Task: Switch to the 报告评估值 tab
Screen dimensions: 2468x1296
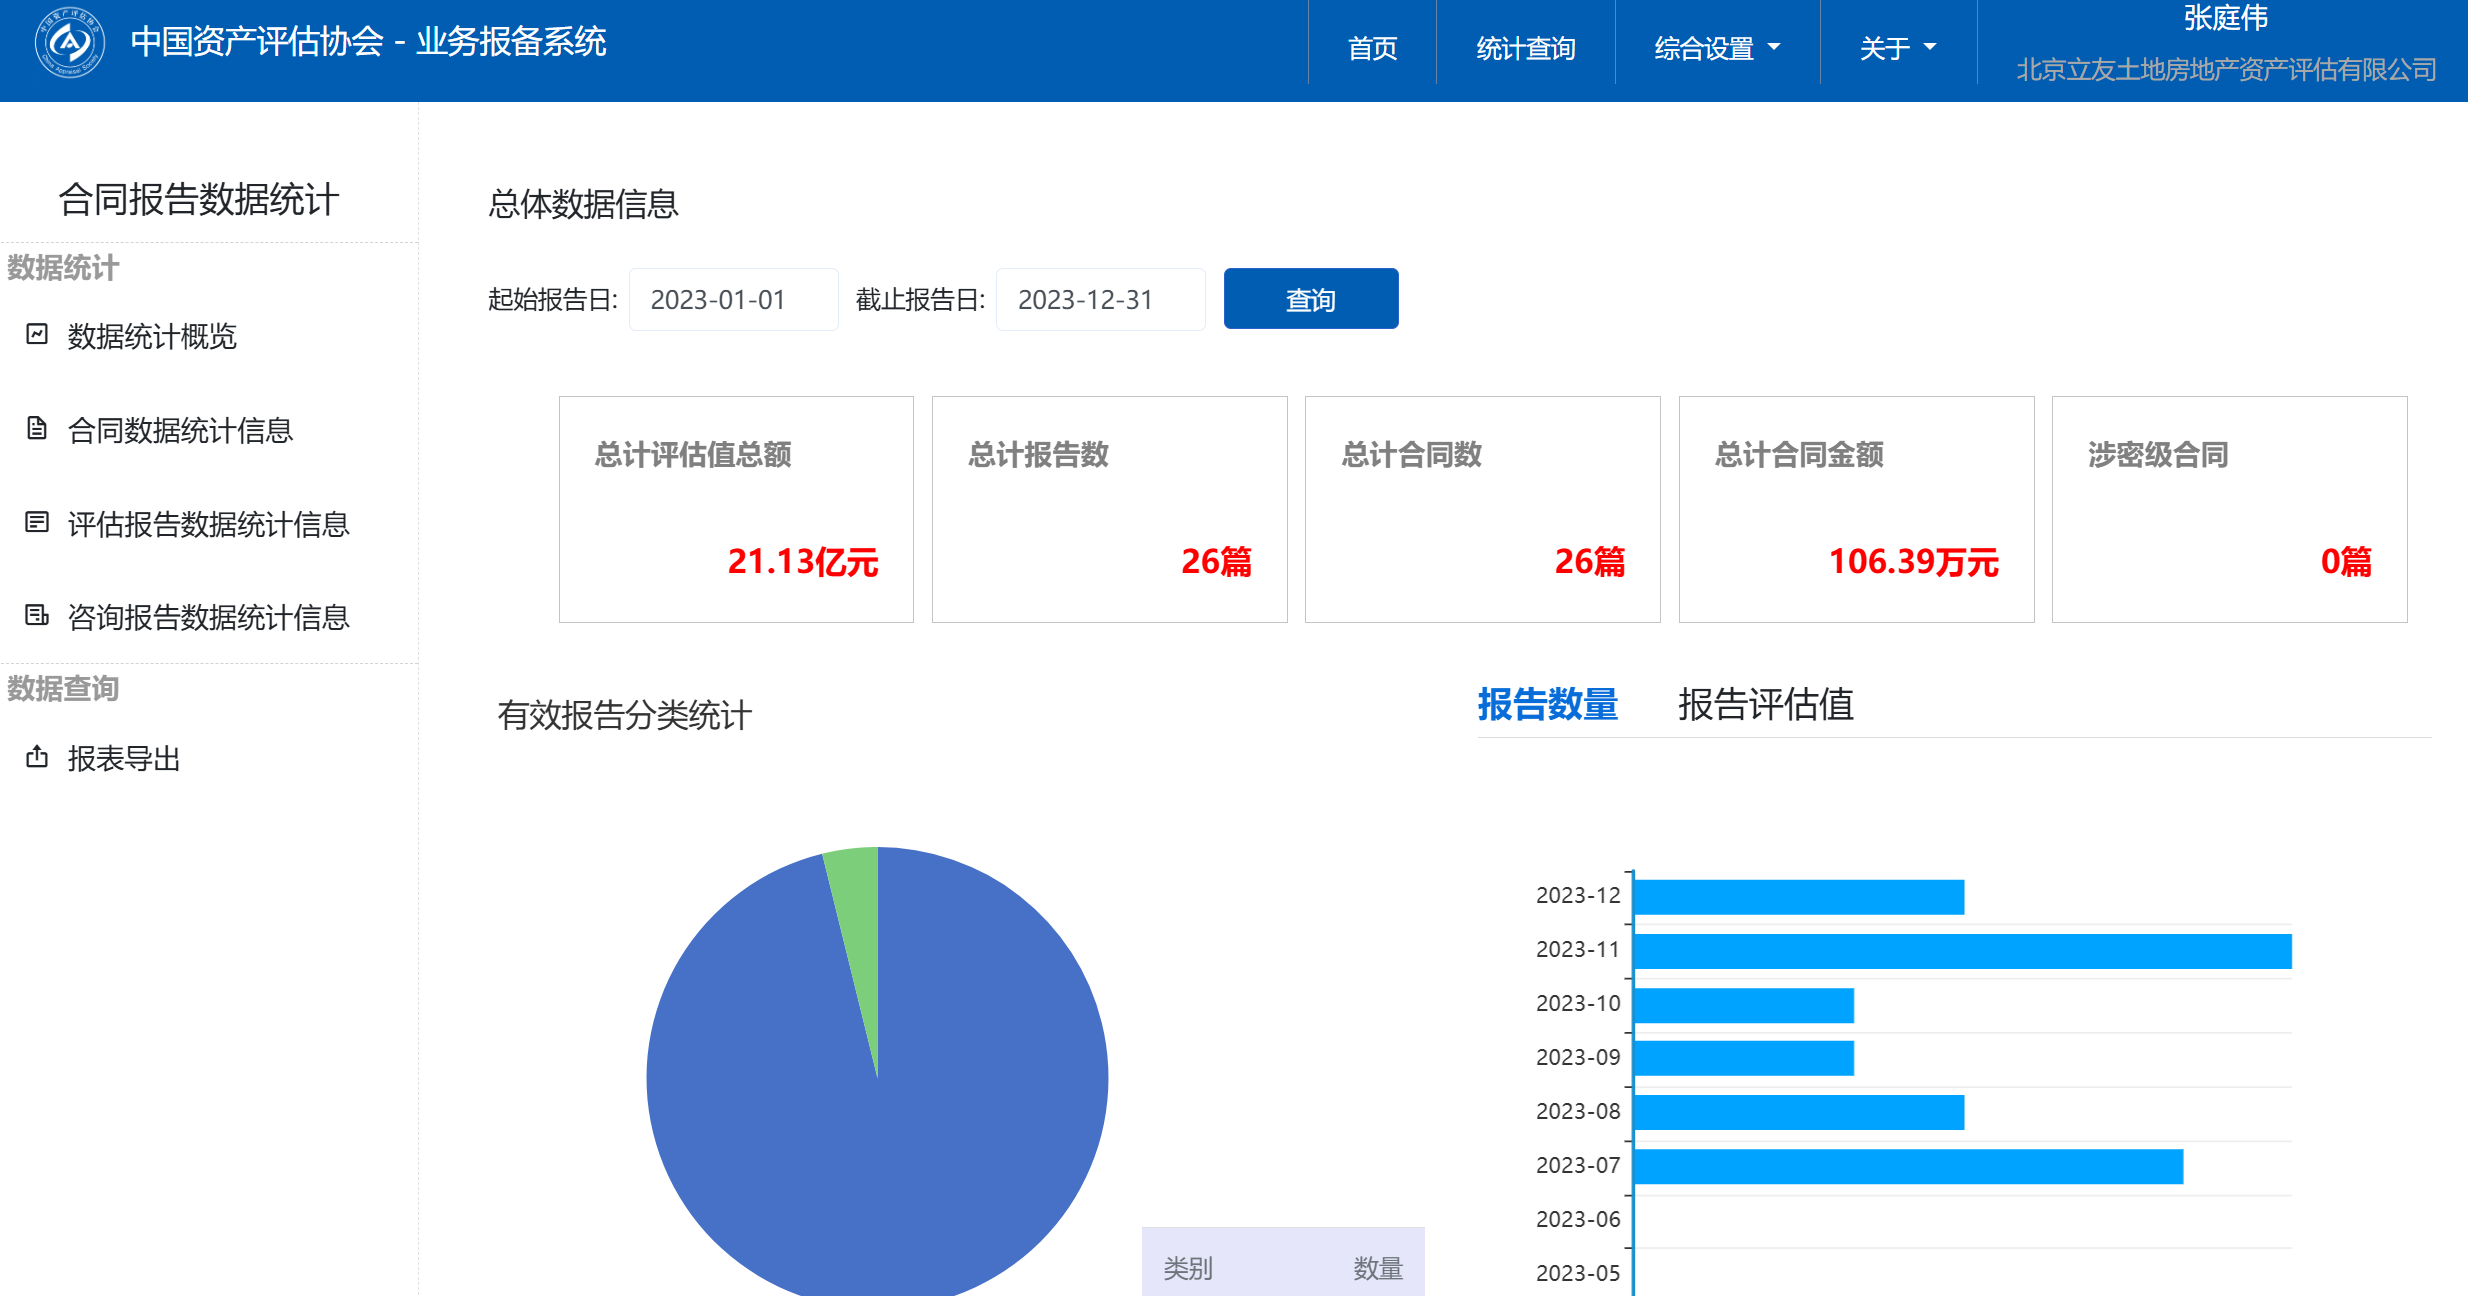Action: coord(1765,704)
